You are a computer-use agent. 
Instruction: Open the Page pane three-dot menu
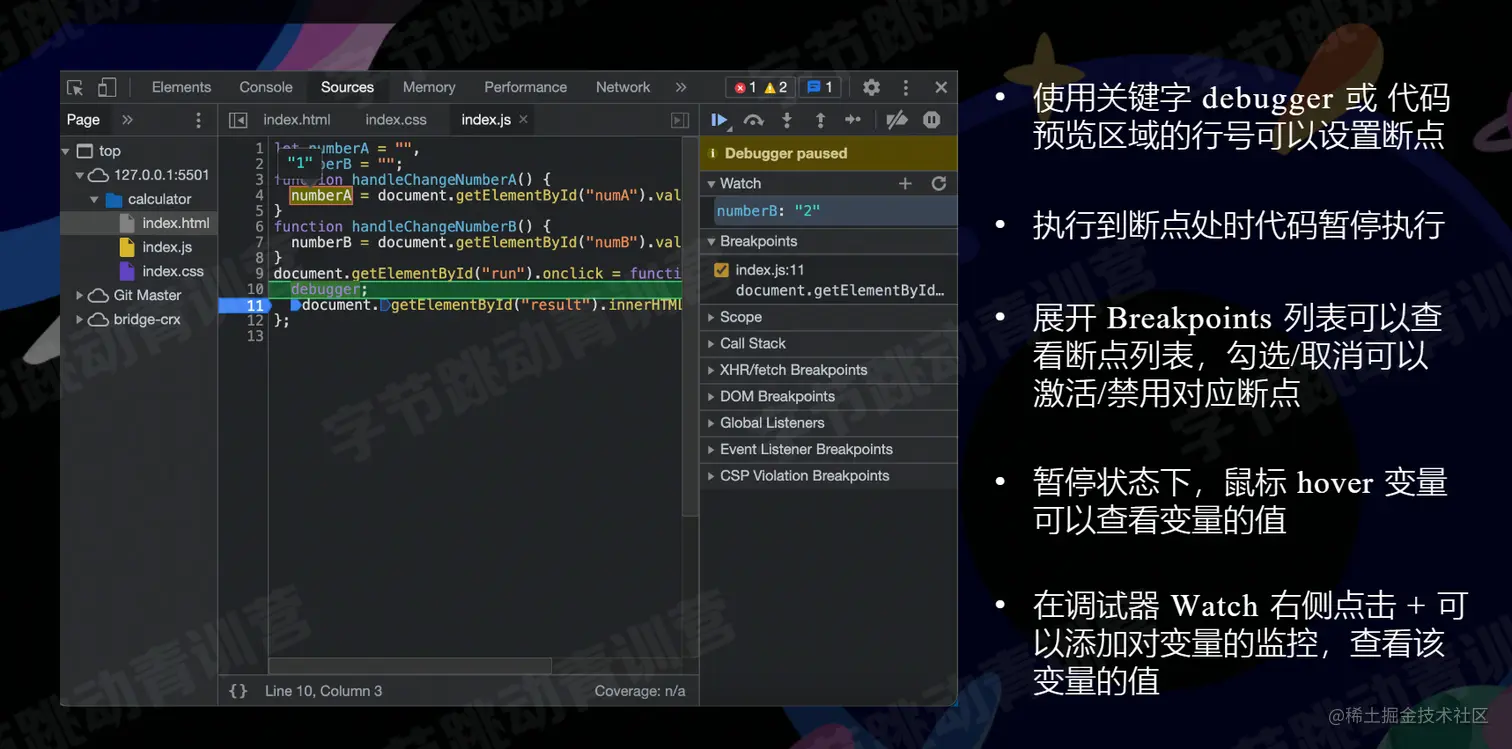coord(198,120)
